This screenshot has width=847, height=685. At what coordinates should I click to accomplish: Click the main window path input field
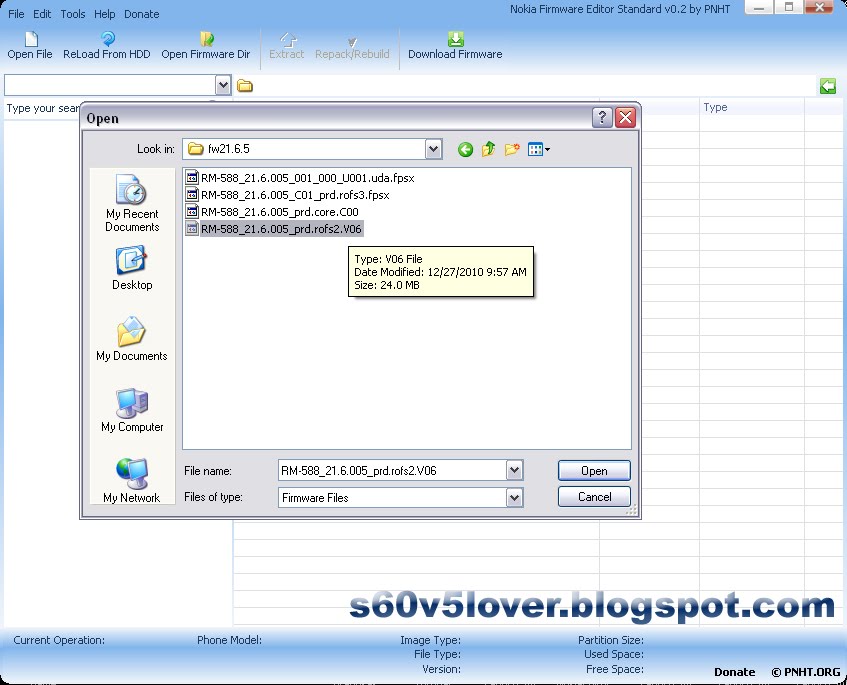click(x=110, y=85)
